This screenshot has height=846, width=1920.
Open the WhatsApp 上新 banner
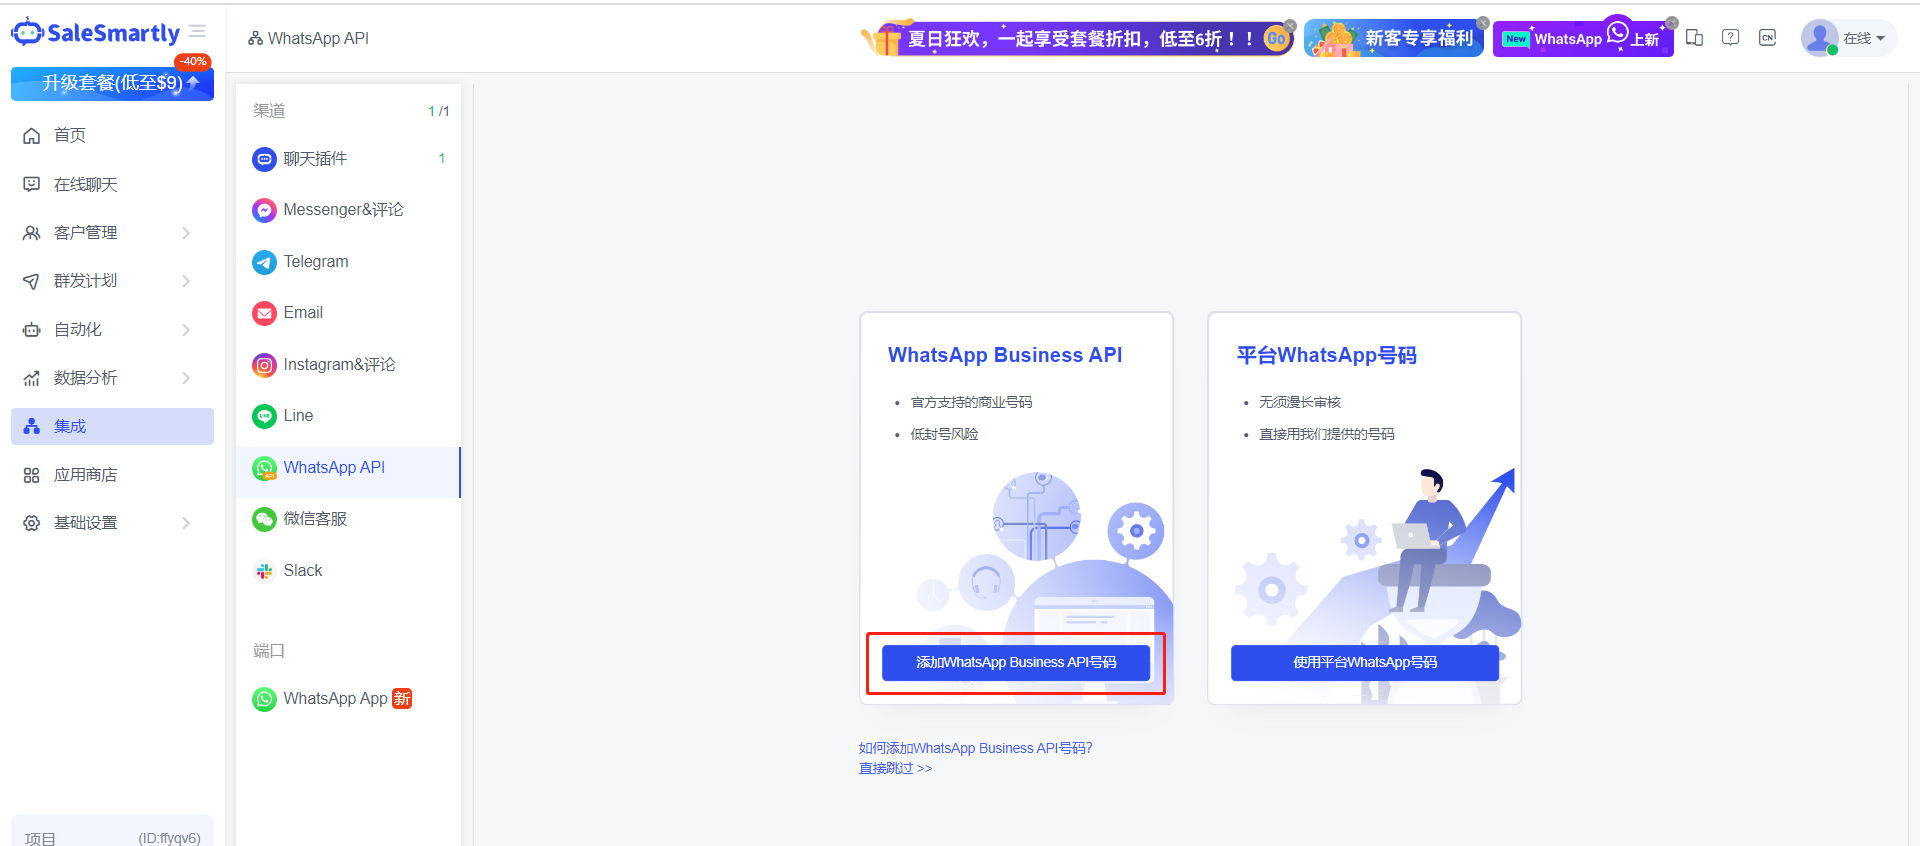[x=1582, y=38]
